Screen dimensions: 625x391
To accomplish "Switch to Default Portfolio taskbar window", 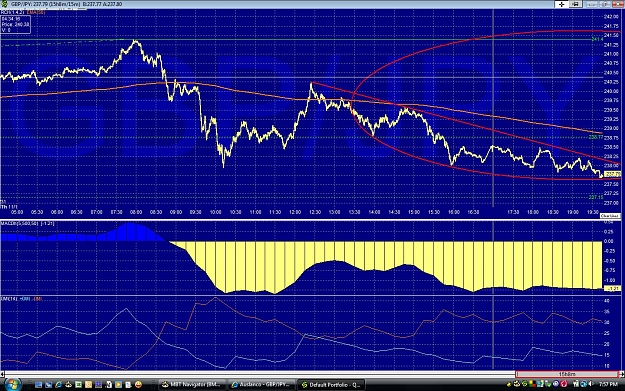I will click(331, 385).
